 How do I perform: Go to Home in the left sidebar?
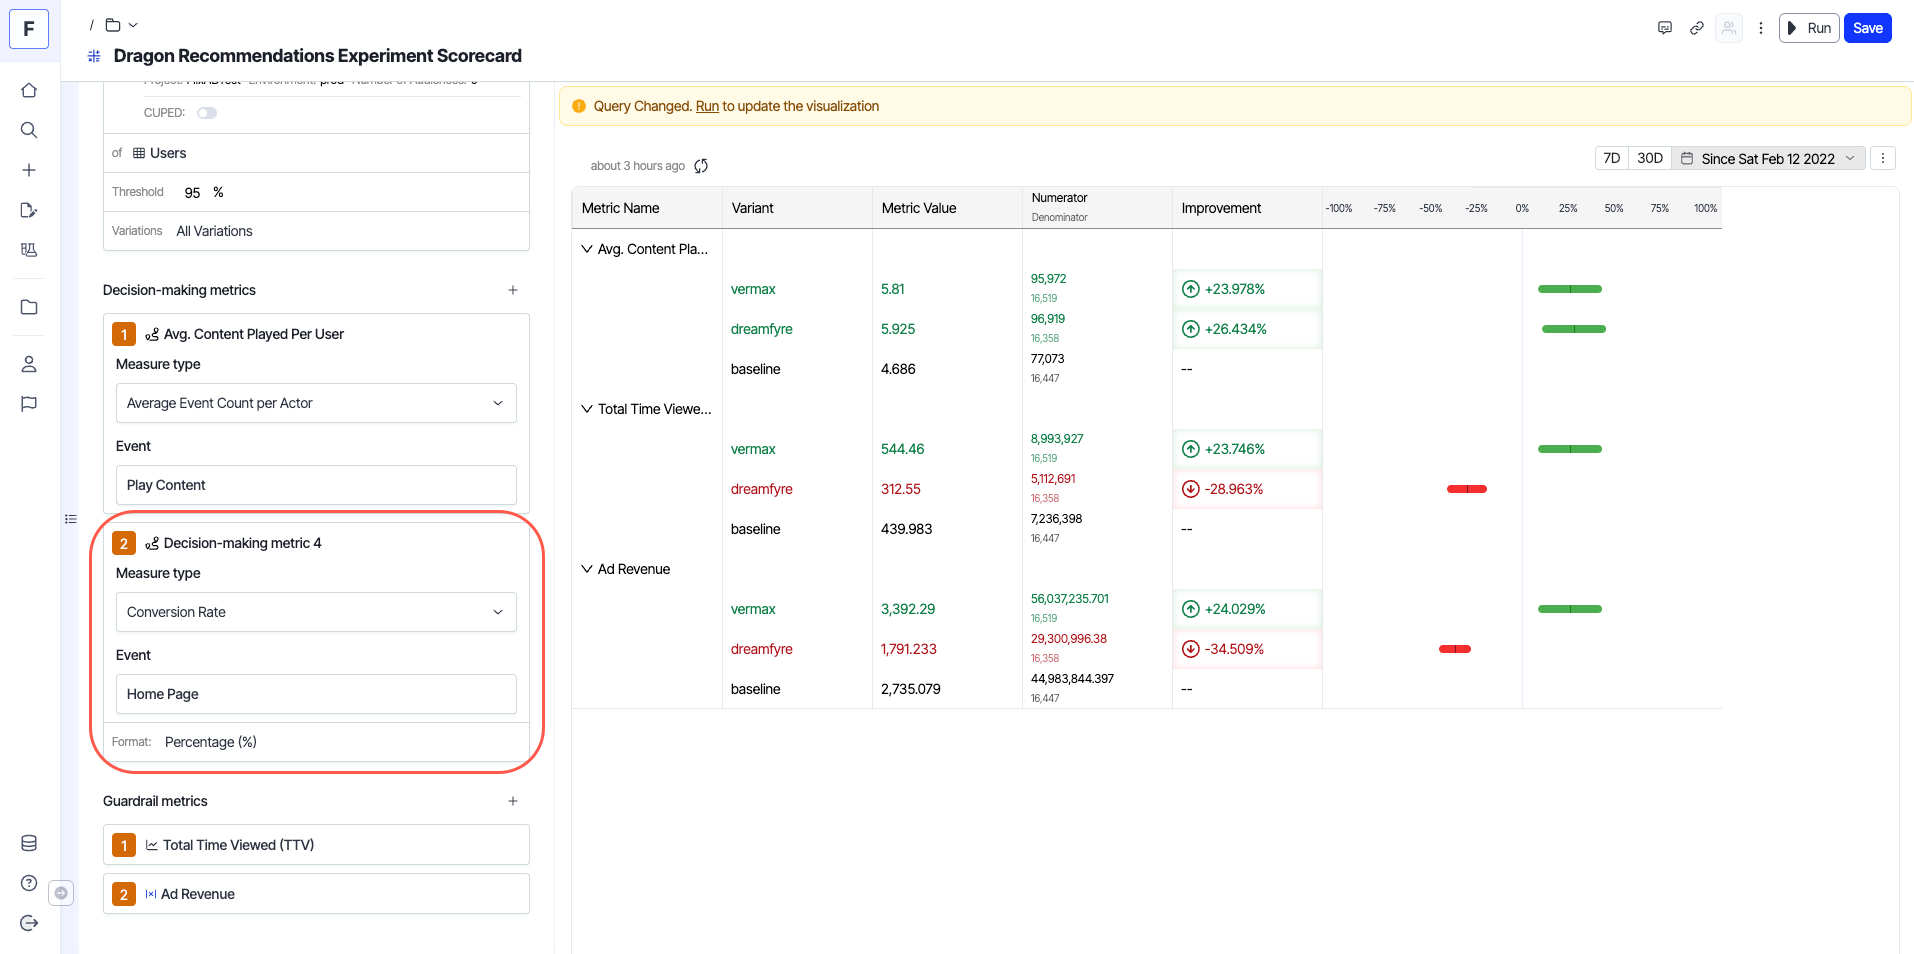point(29,90)
